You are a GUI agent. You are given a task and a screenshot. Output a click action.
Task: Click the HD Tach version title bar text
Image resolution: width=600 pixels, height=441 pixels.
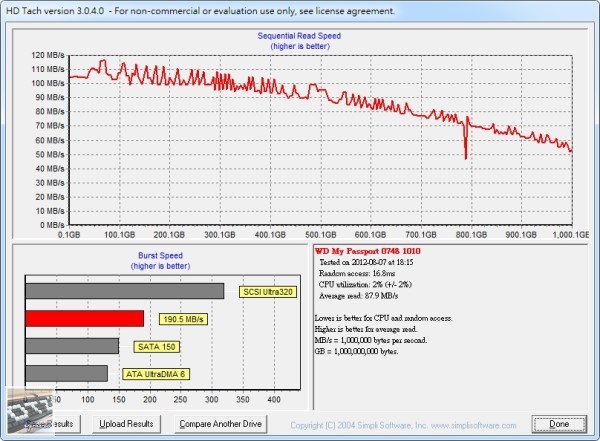(200, 11)
